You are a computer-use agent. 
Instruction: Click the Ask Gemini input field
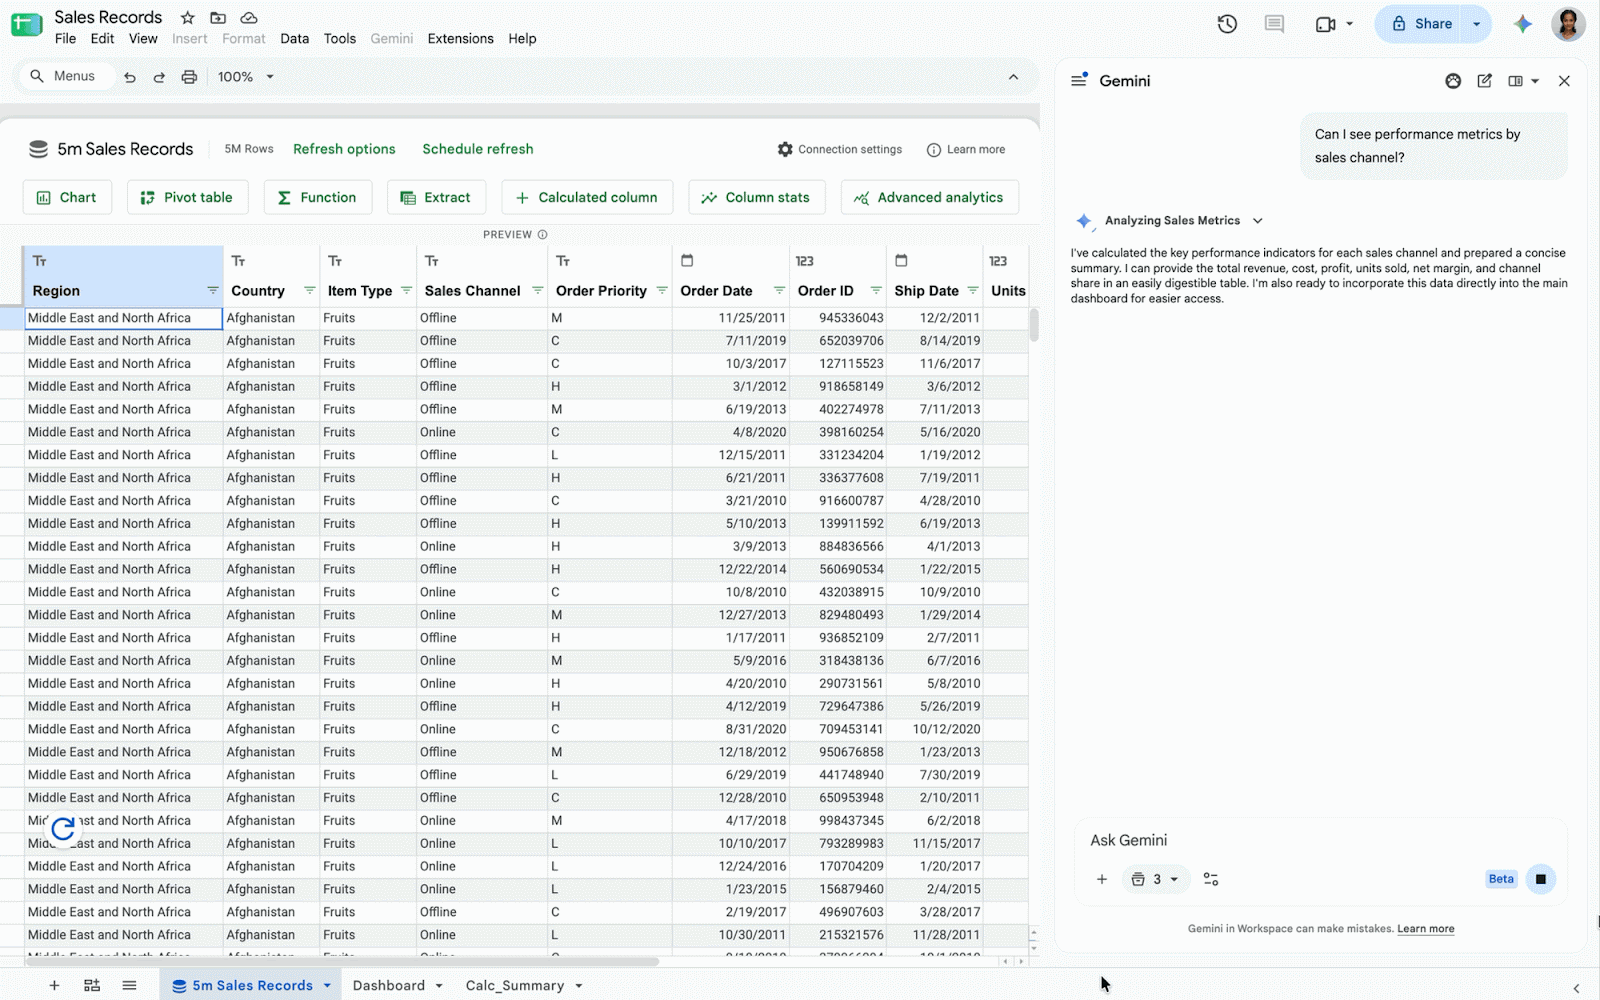tap(1320, 840)
